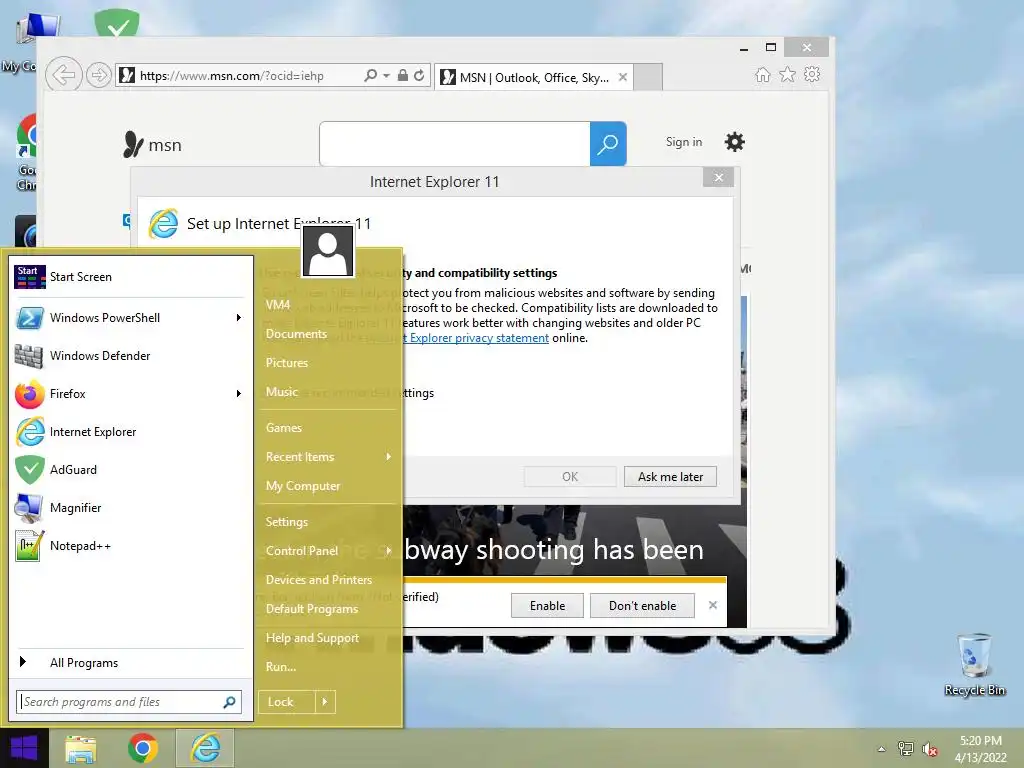Click the Notepad++ icon in start menu
Image resolution: width=1024 pixels, height=768 pixels.
(29, 546)
